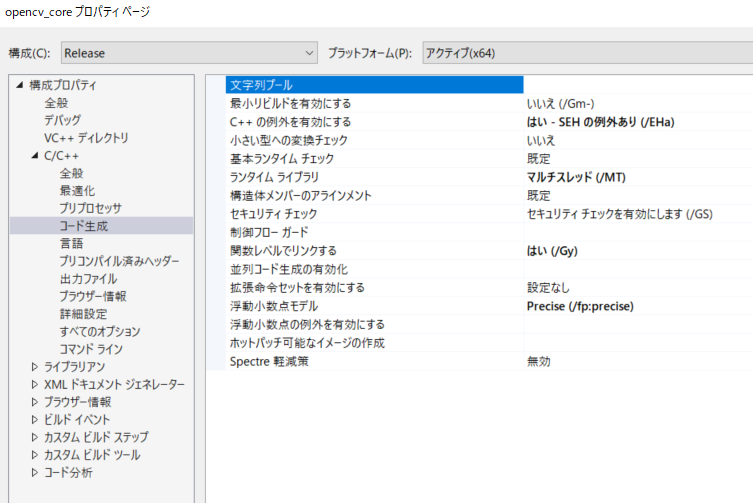The height and width of the screenshot is (503, 753).
Task: Expand the ブラウザー情報 top-level node arrow
Action: pyautogui.click(x=35, y=402)
